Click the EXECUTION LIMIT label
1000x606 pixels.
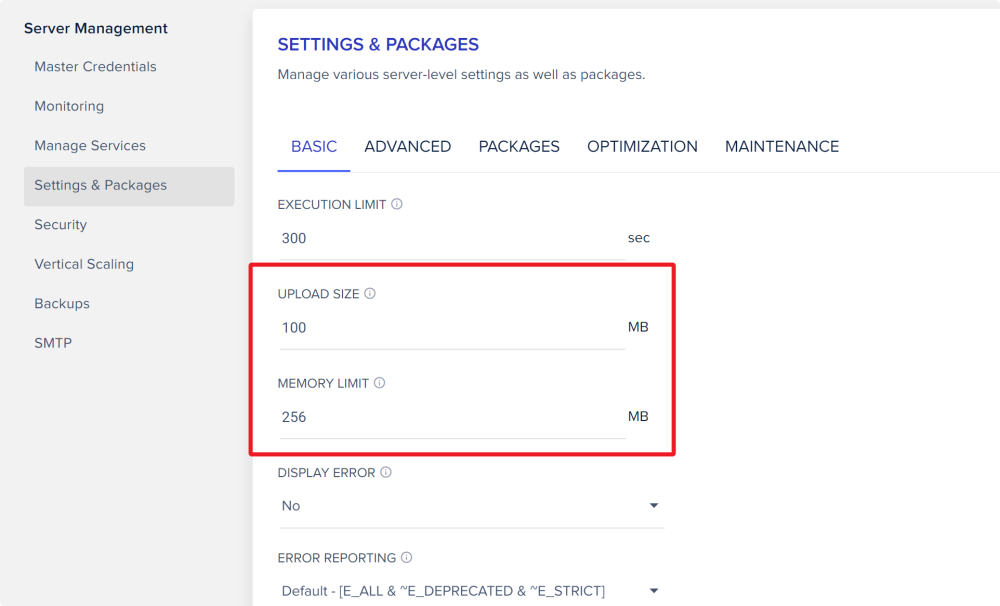[x=332, y=205]
